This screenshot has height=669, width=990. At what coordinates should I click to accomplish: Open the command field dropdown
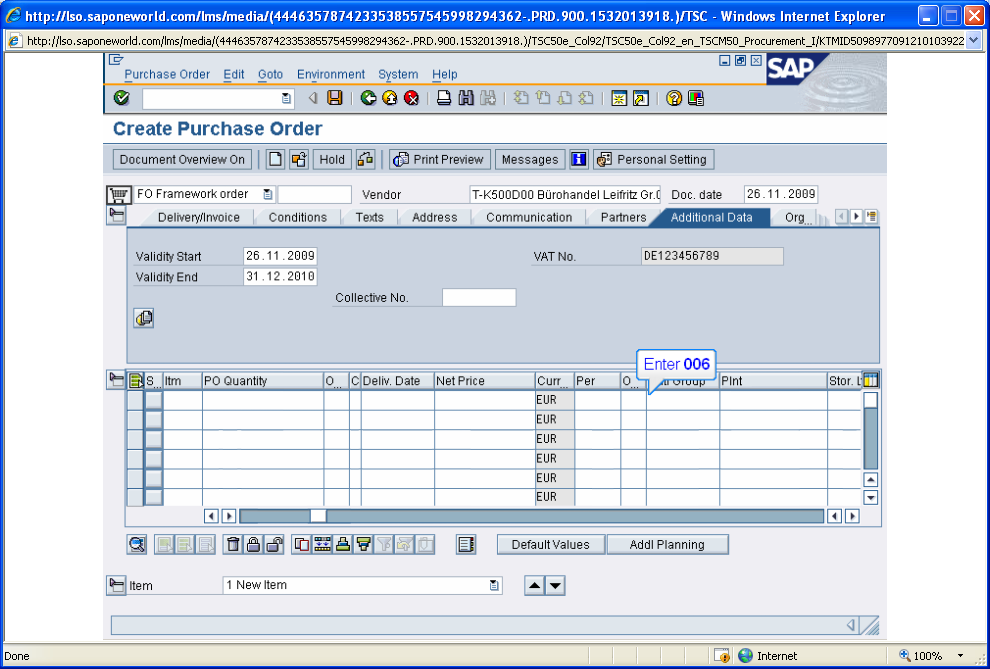coord(286,98)
